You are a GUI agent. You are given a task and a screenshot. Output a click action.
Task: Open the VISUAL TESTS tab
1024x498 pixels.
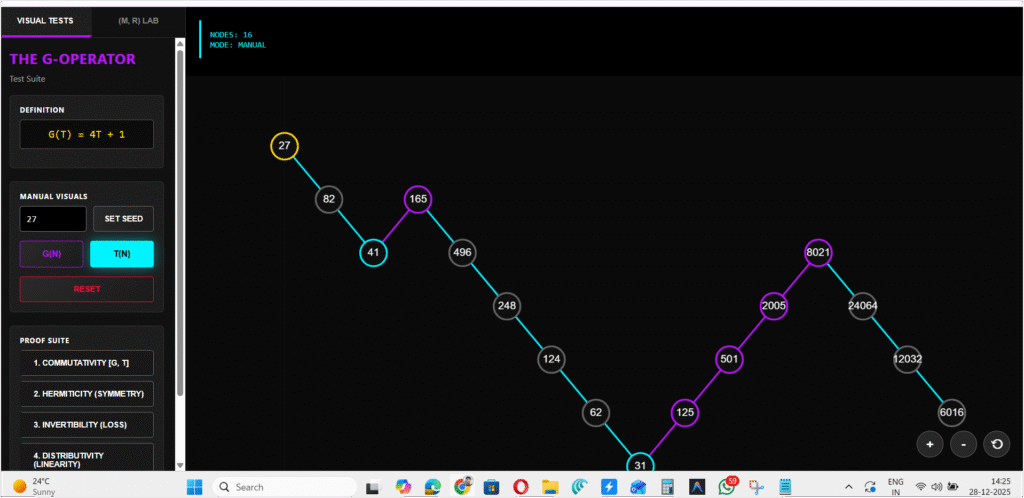point(45,20)
